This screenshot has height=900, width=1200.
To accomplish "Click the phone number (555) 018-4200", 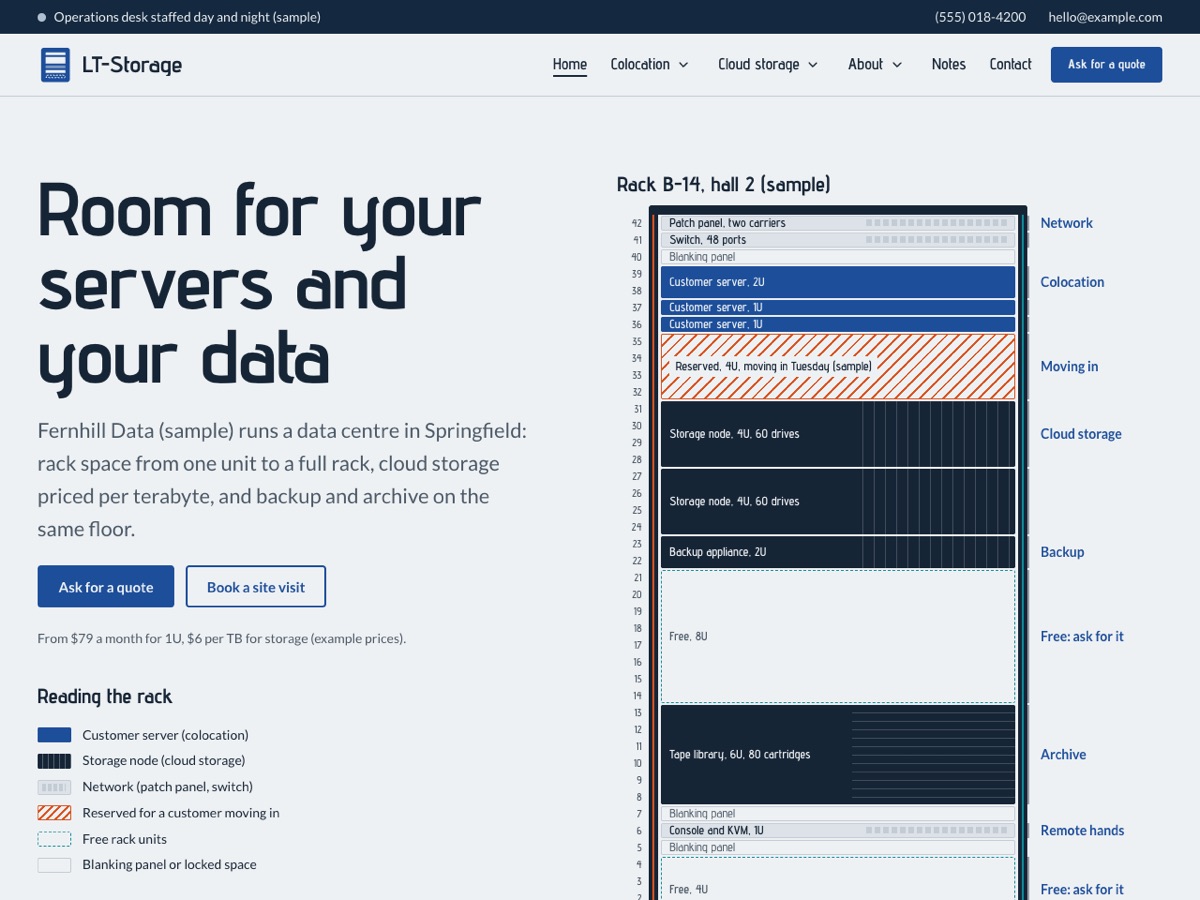I will point(980,17).
